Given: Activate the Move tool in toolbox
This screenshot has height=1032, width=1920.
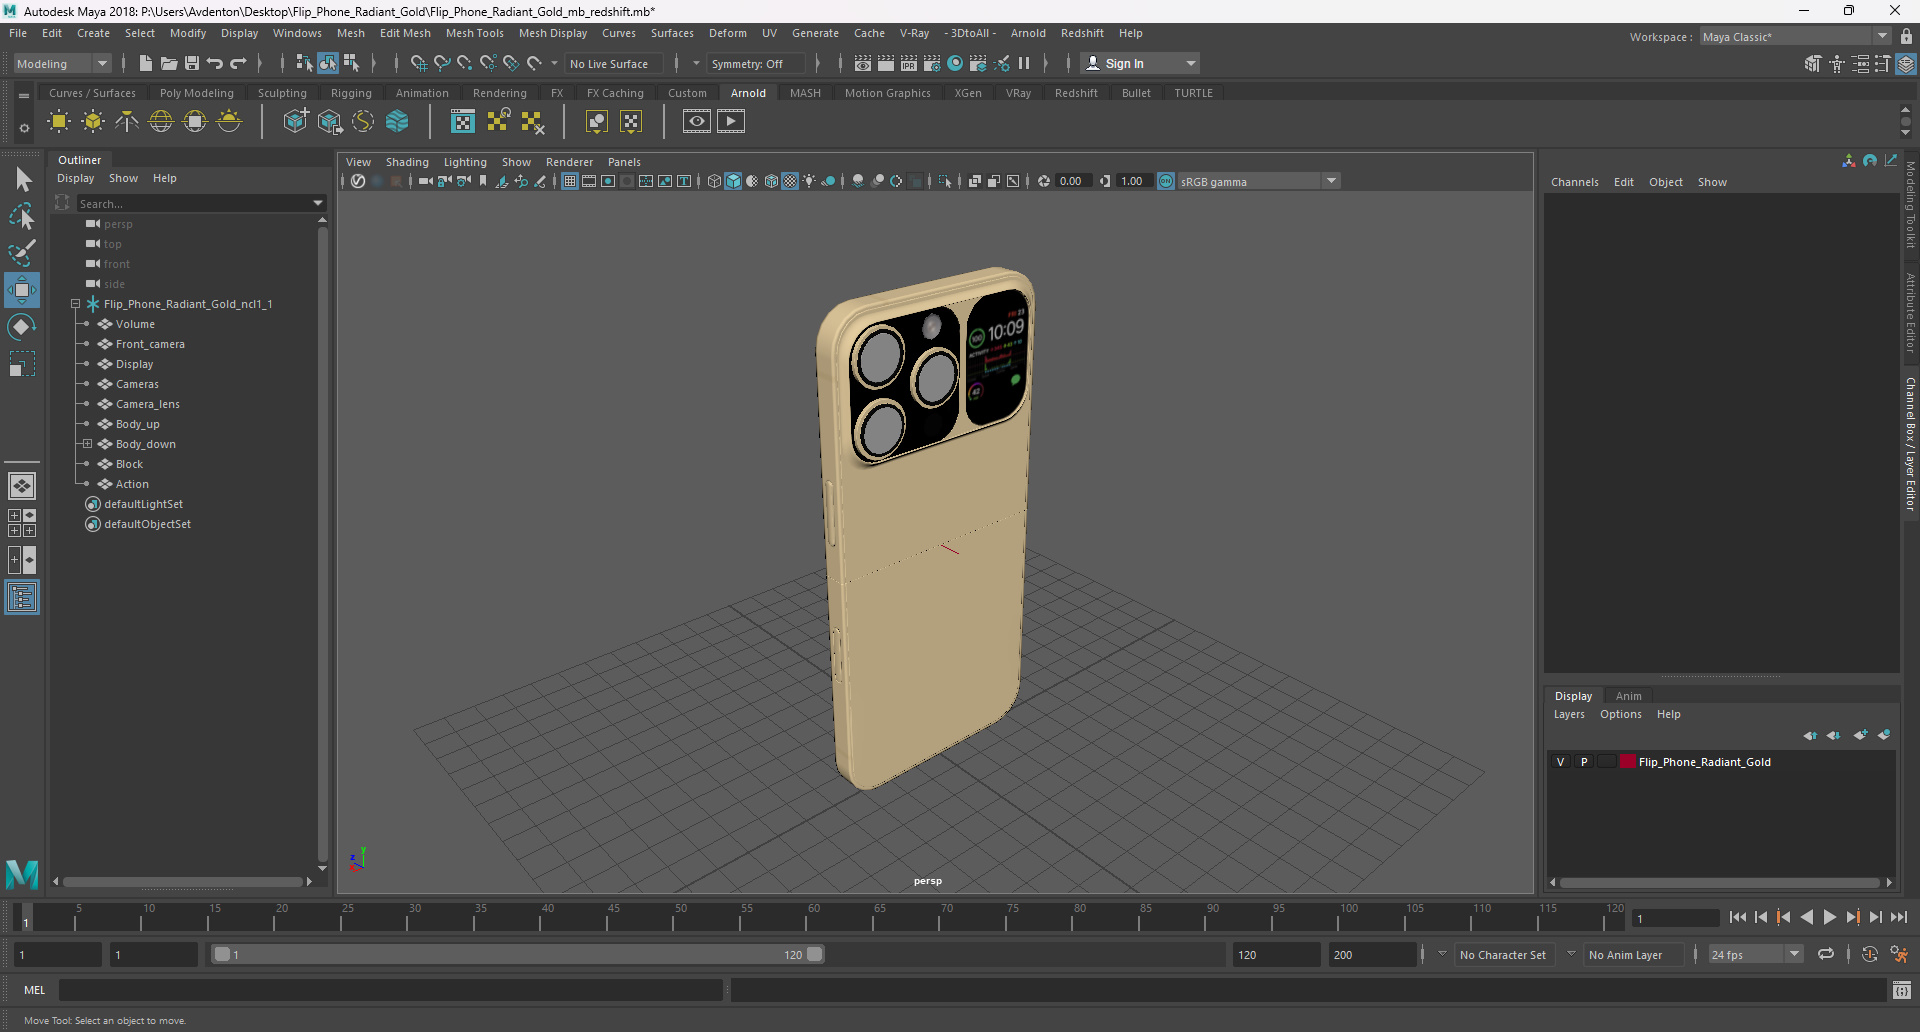Looking at the screenshot, I should [x=22, y=290].
